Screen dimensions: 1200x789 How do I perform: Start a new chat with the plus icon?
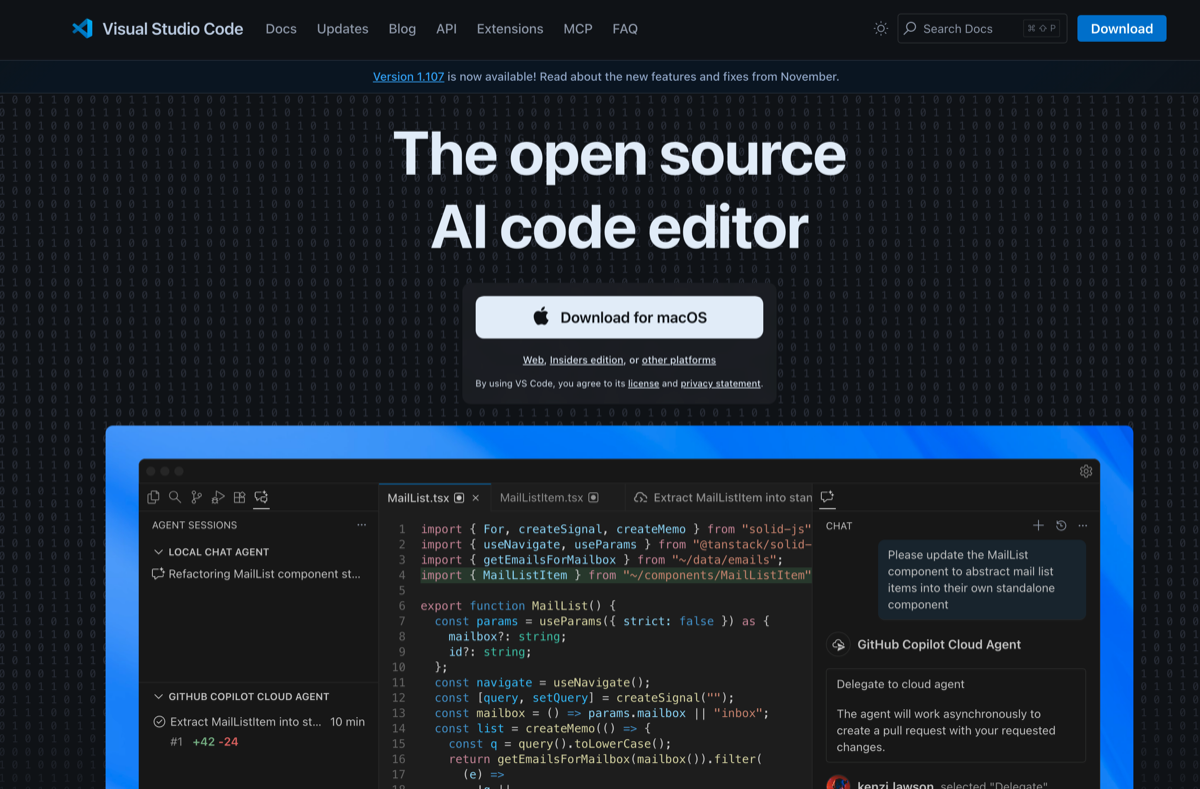pos(1038,525)
